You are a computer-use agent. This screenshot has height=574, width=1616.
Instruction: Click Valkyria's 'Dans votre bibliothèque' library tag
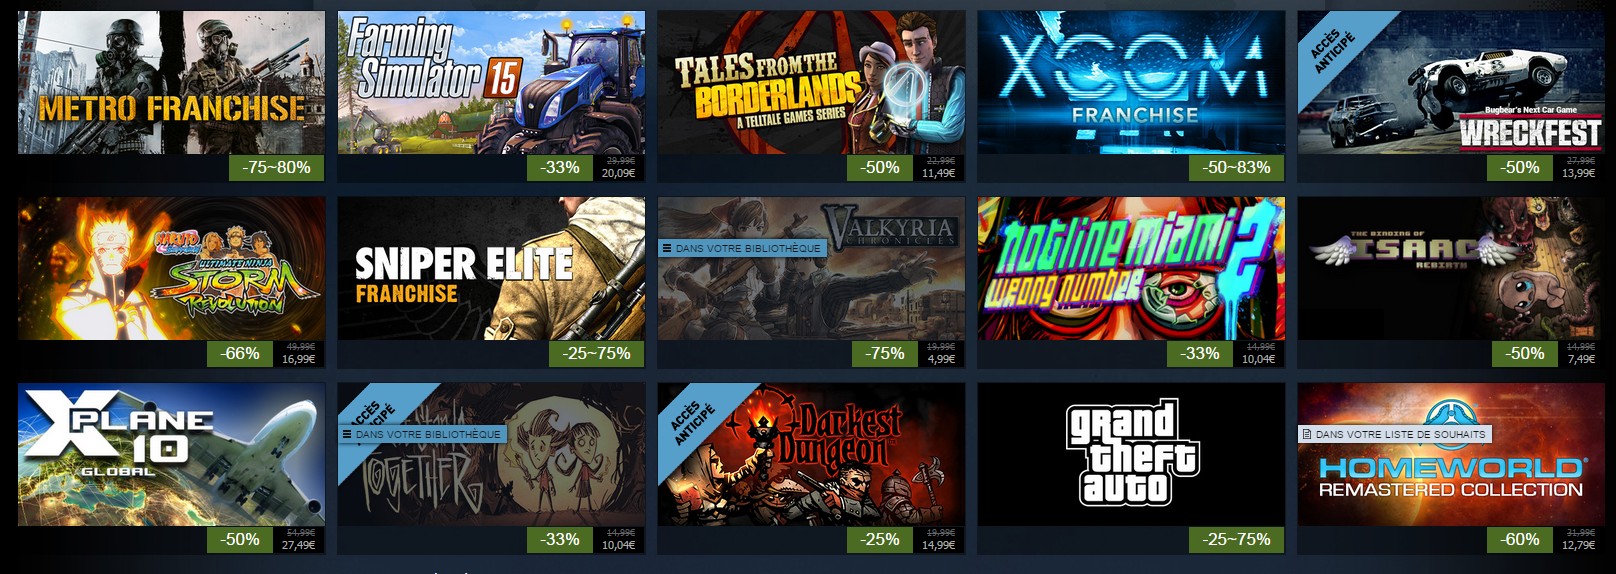741,248
